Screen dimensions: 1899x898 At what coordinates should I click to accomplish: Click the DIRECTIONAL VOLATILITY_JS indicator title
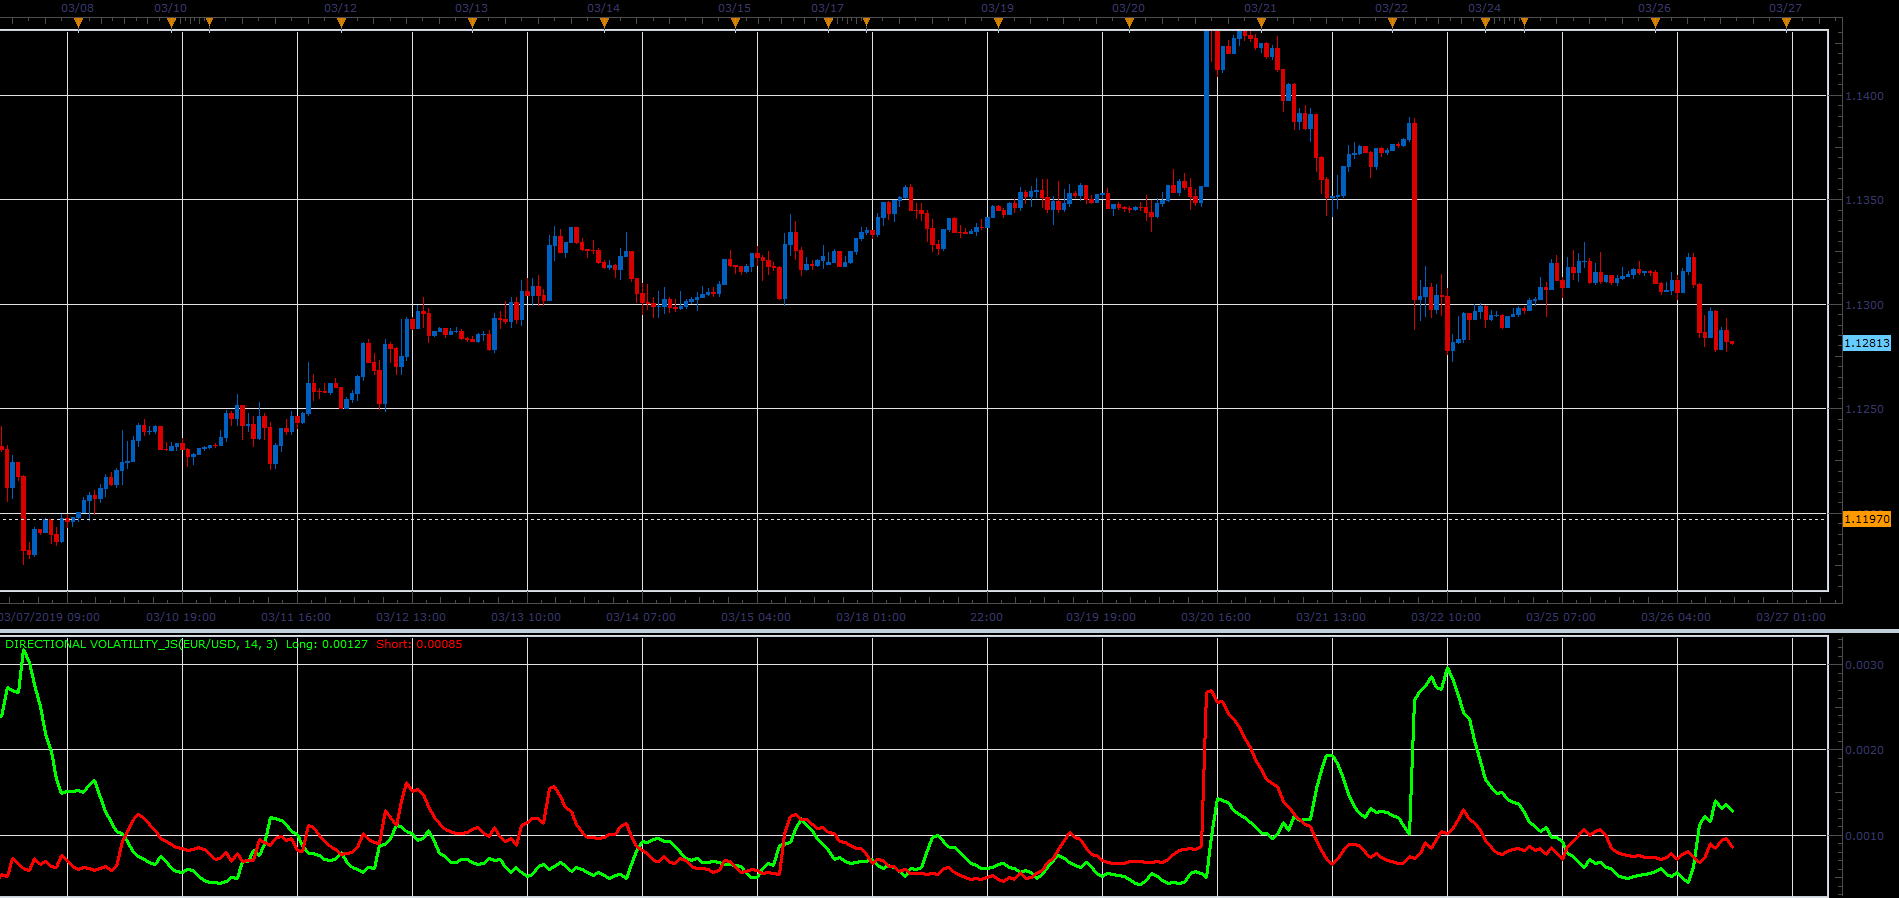[x=141, y=644]
